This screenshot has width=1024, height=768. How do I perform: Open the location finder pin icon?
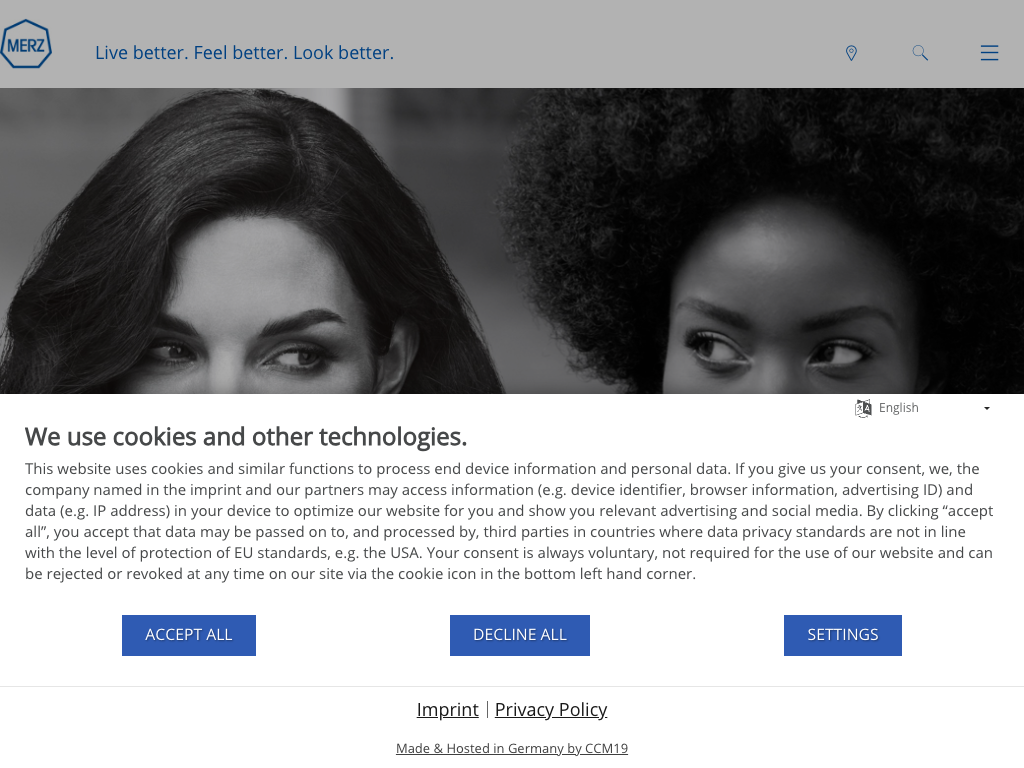tap(851, 53)
